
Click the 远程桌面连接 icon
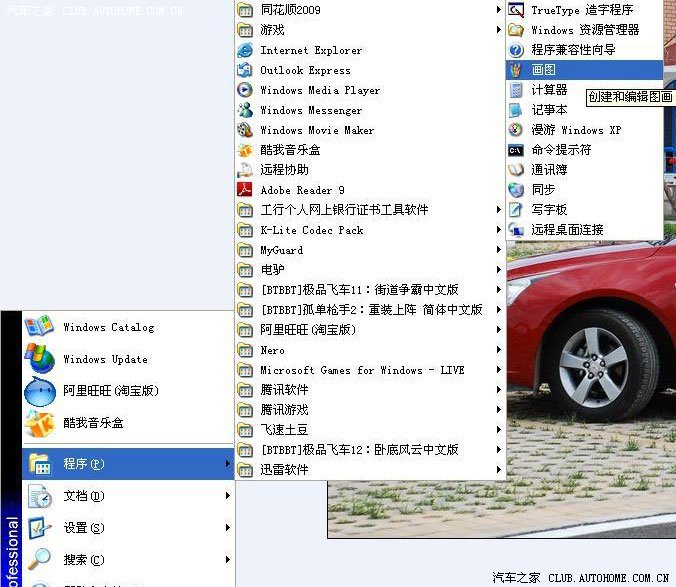click(516, 229)
